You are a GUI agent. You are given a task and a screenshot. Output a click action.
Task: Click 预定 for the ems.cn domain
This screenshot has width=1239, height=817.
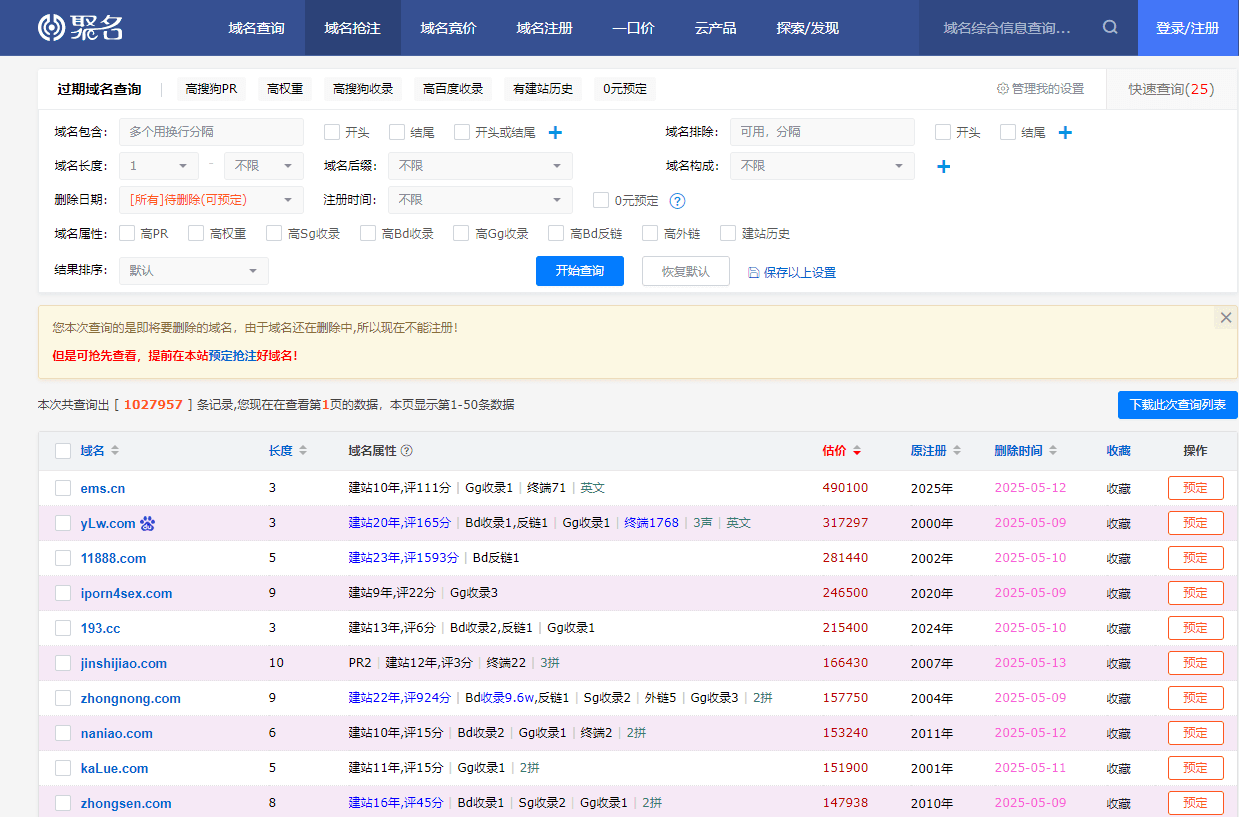[x=1195, y=487]
